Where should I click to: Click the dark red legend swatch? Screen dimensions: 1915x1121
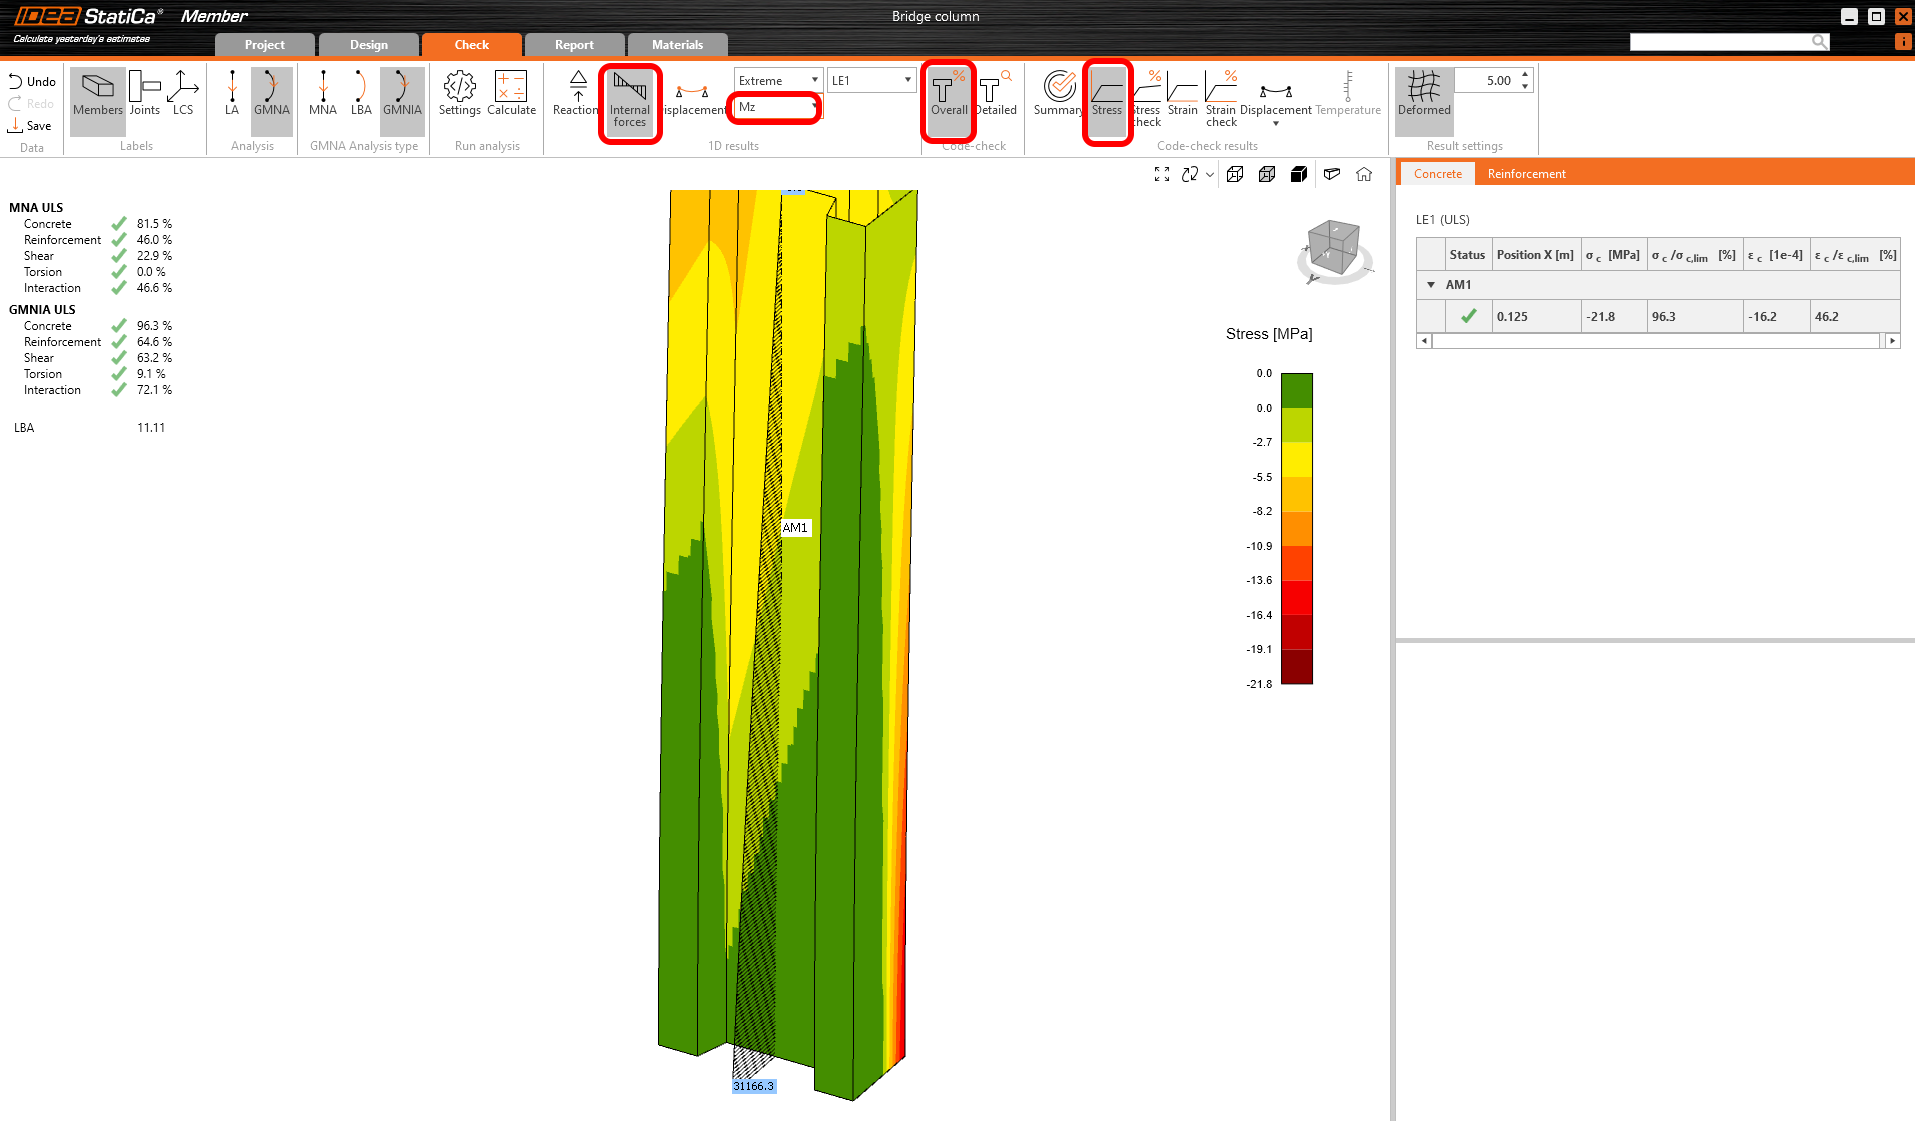pos(1297,667)
